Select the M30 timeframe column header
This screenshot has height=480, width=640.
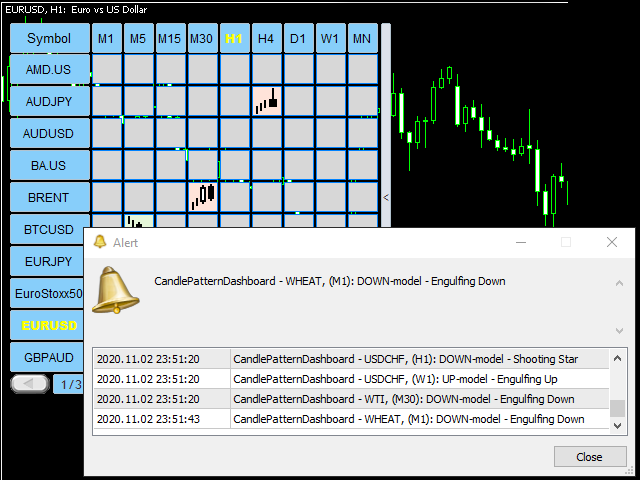tap(202, 38)
